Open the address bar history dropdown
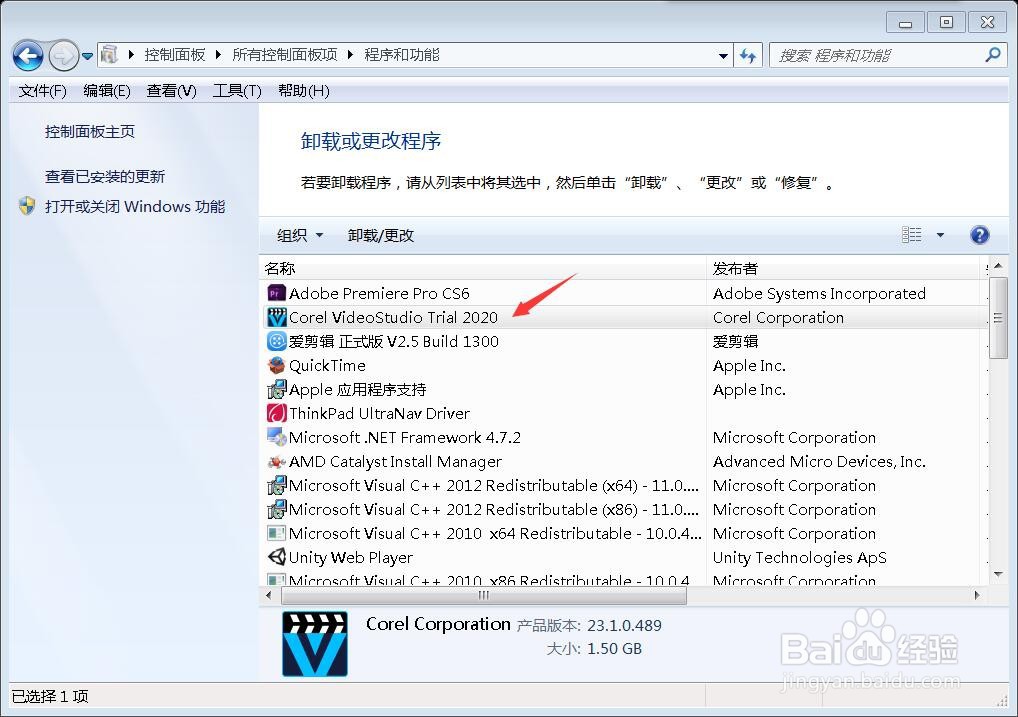 [723, 56]
